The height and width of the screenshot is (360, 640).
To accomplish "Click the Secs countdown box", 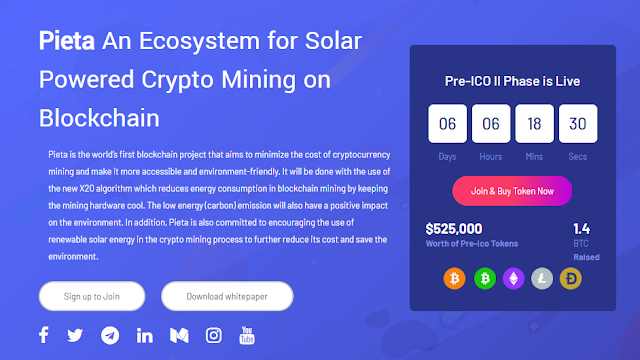I will 578,124.
